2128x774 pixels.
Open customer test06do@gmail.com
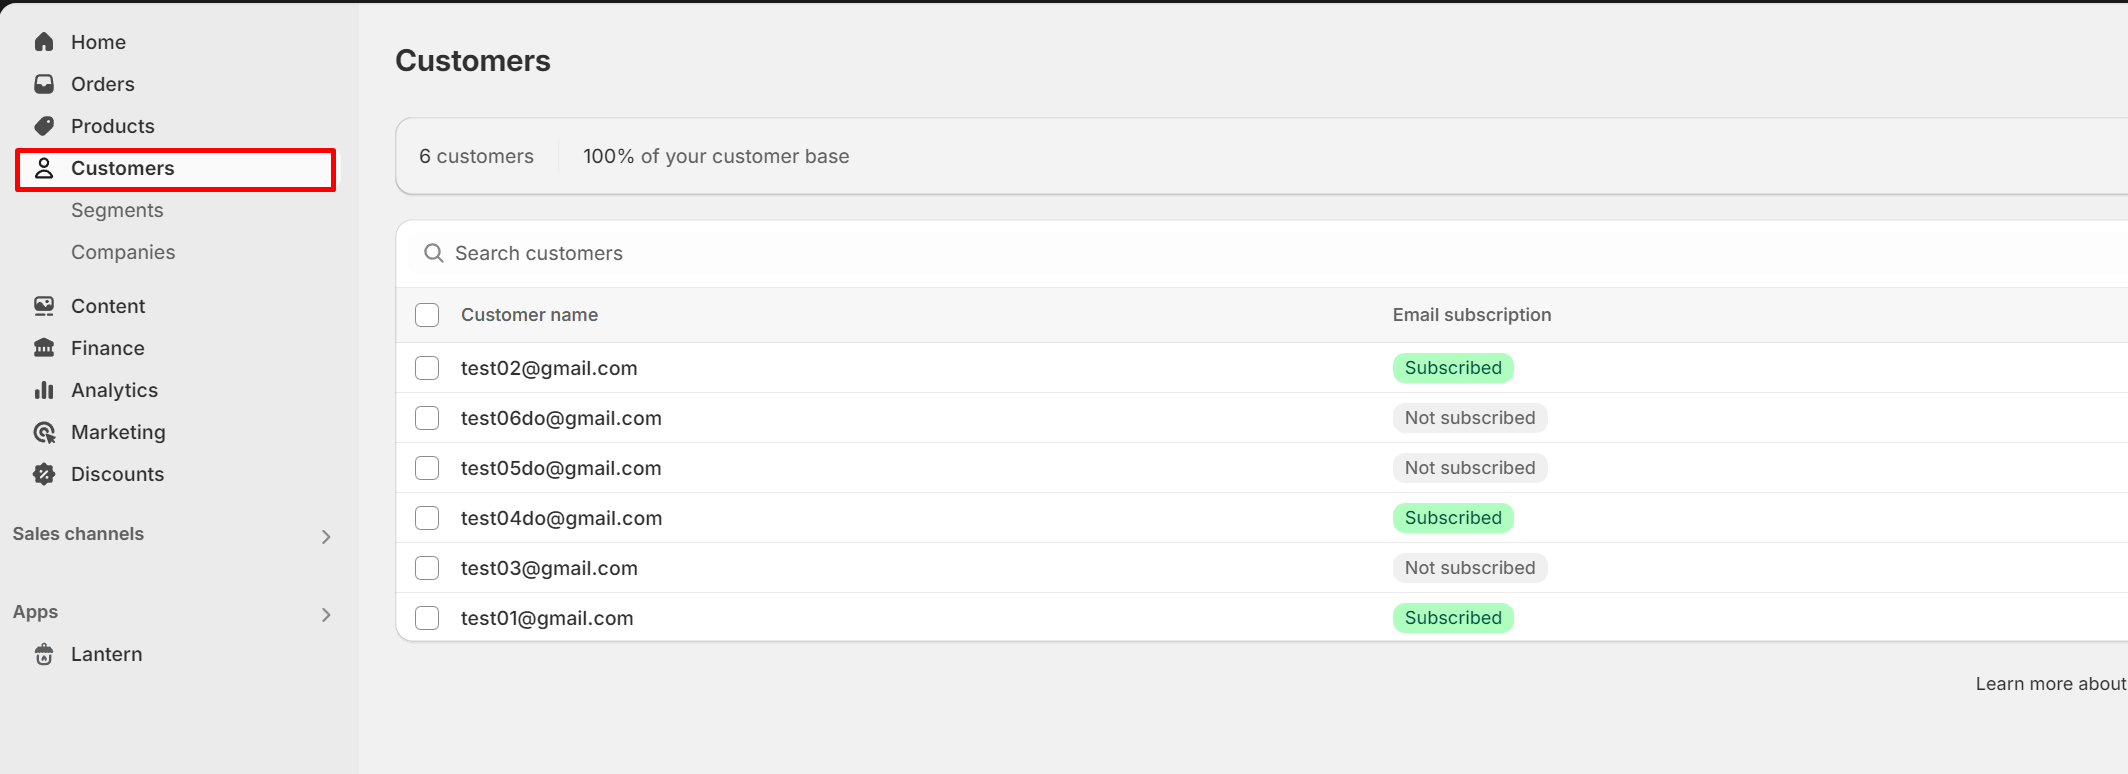click(x=561, y=418)
